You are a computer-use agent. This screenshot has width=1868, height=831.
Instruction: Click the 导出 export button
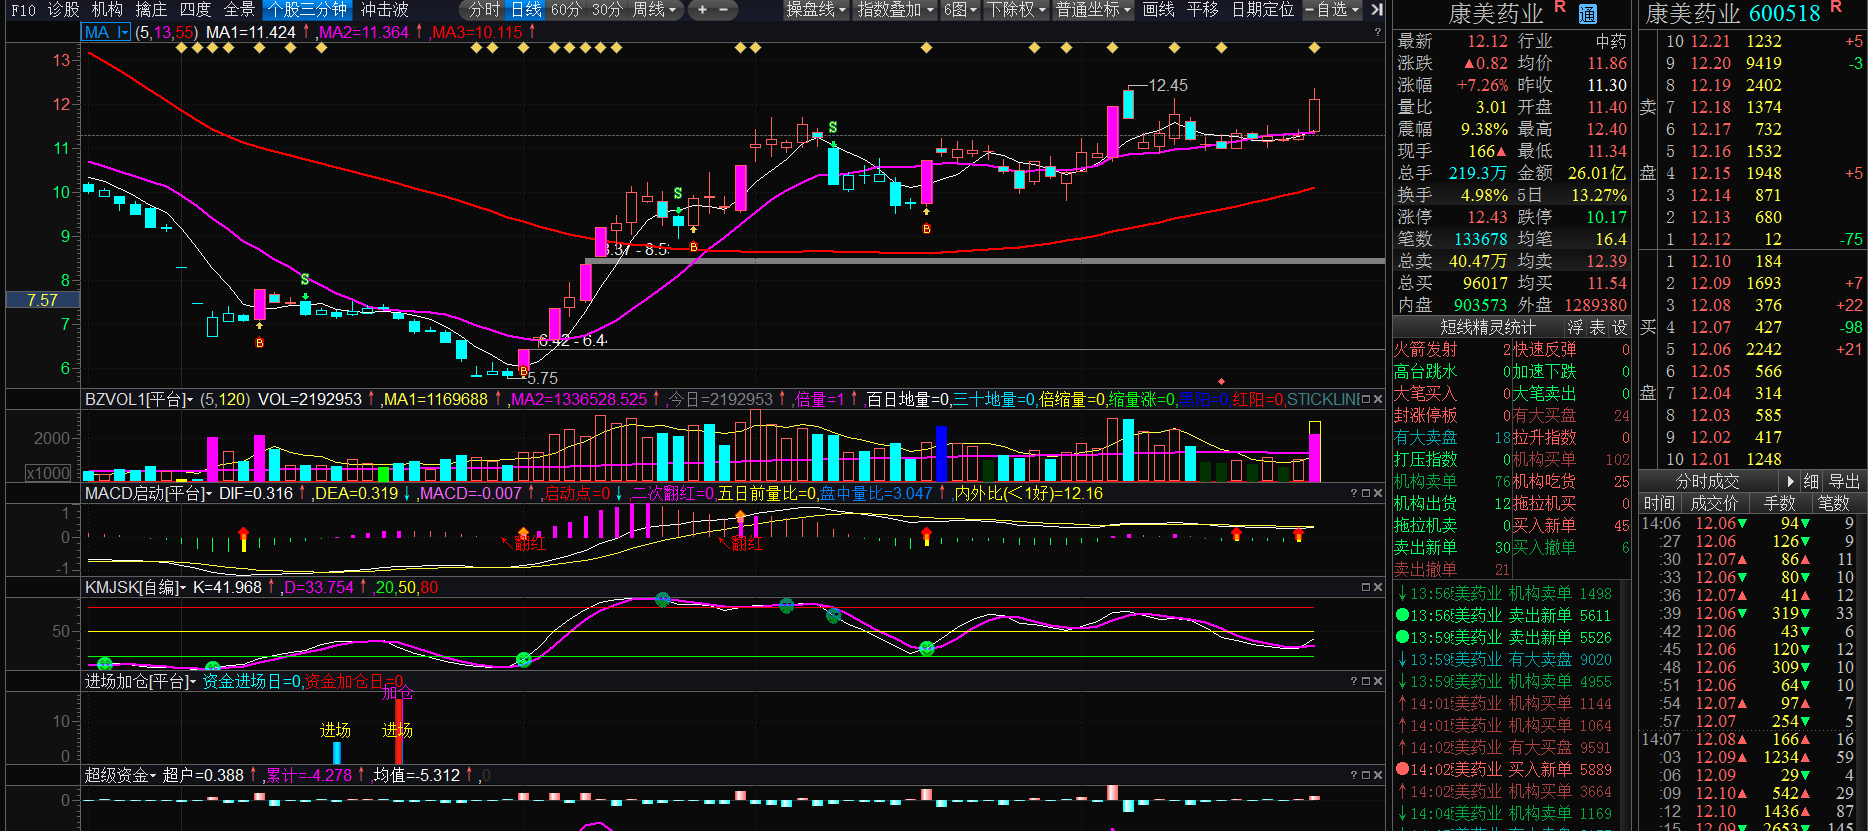(1844, 481)
